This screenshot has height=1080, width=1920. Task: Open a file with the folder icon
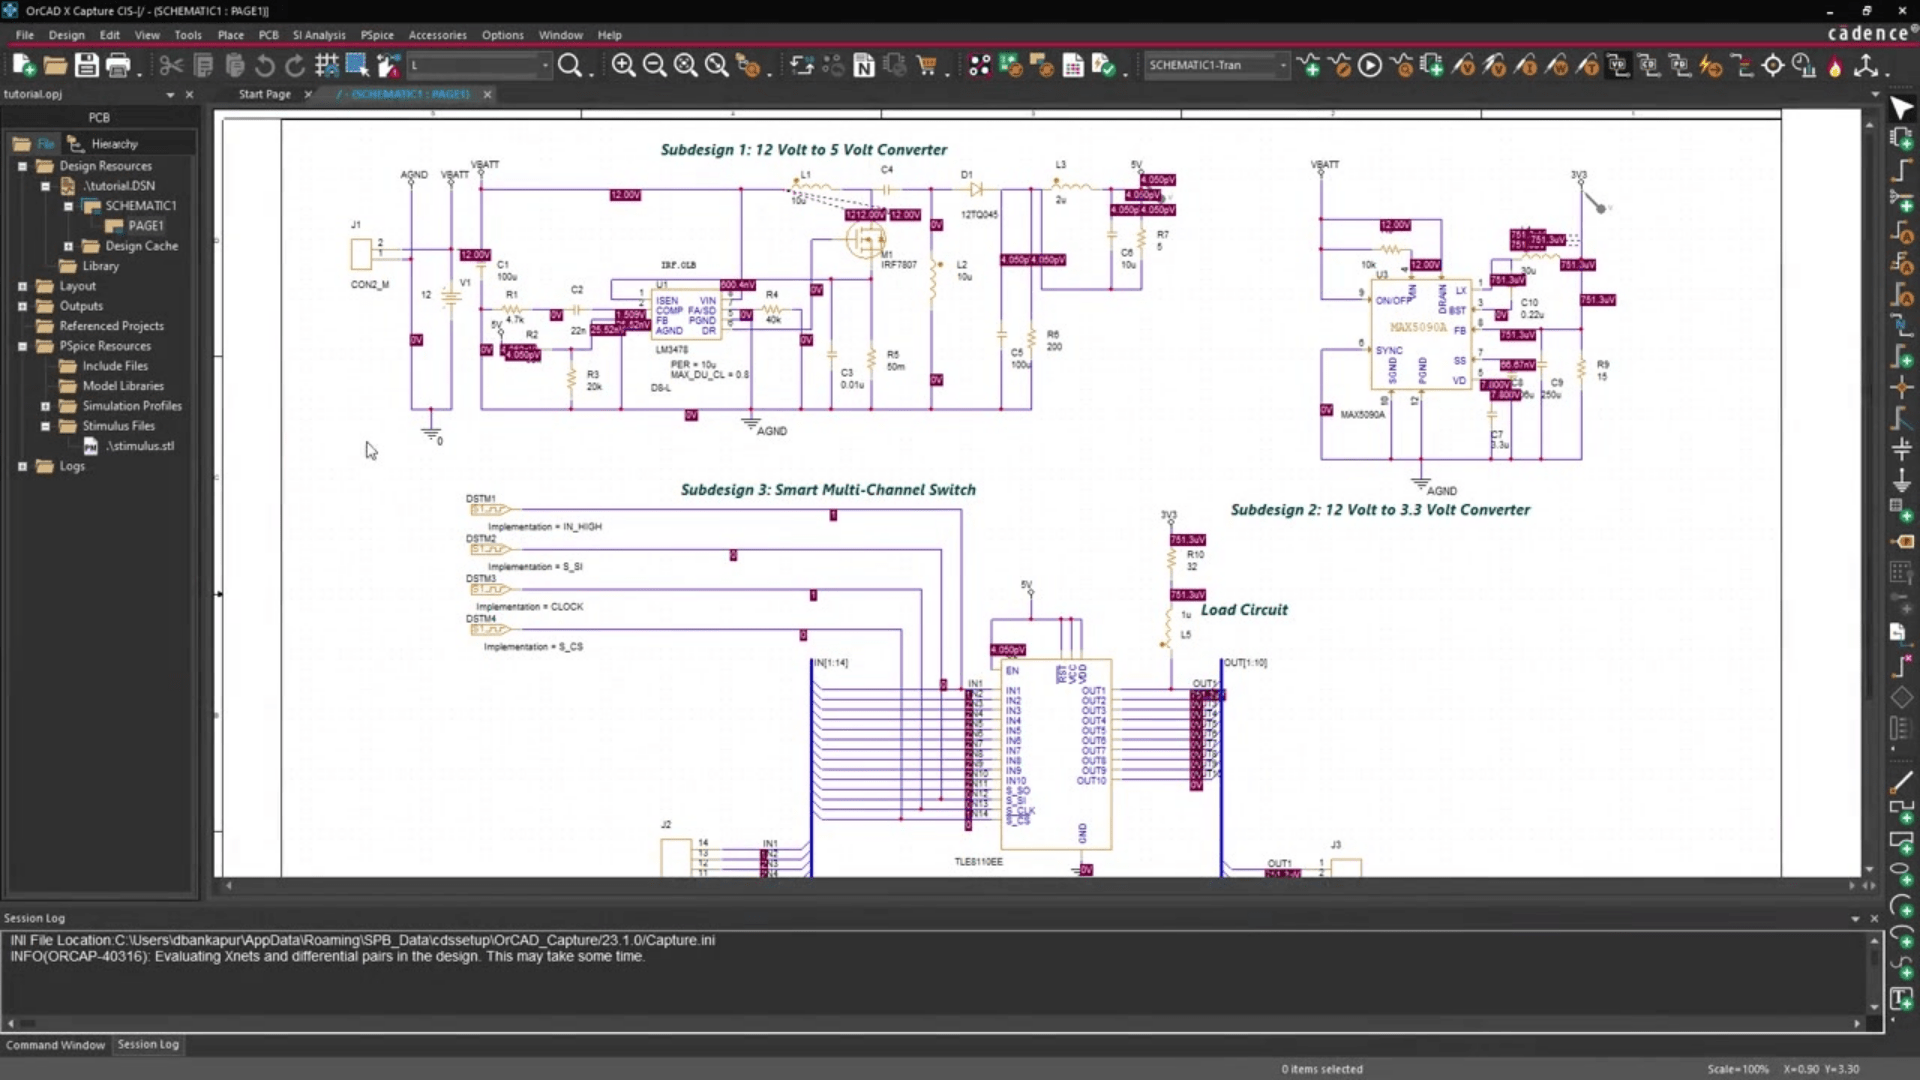coord(55,66)
